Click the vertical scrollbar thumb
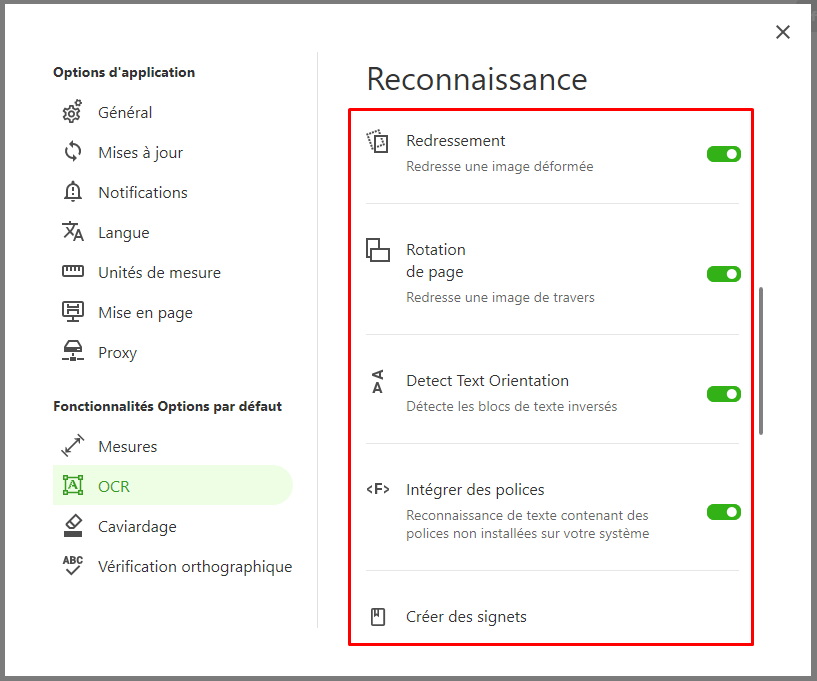This screenshot has width=817, height=681. (761, 361)
